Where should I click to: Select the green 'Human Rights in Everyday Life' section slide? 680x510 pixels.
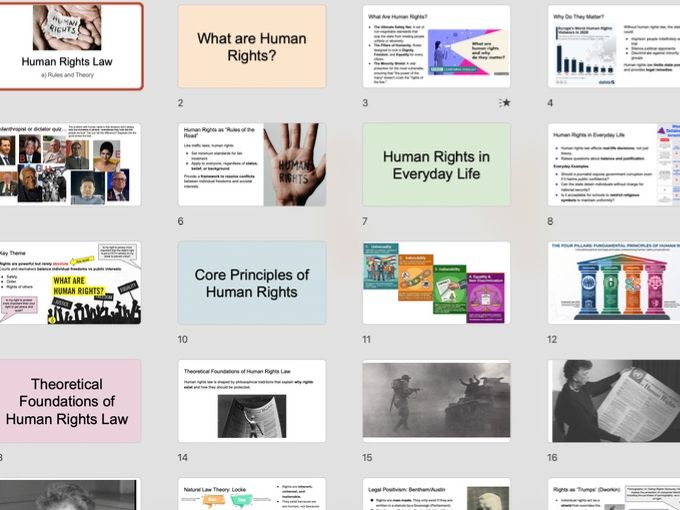pos(436,164)
